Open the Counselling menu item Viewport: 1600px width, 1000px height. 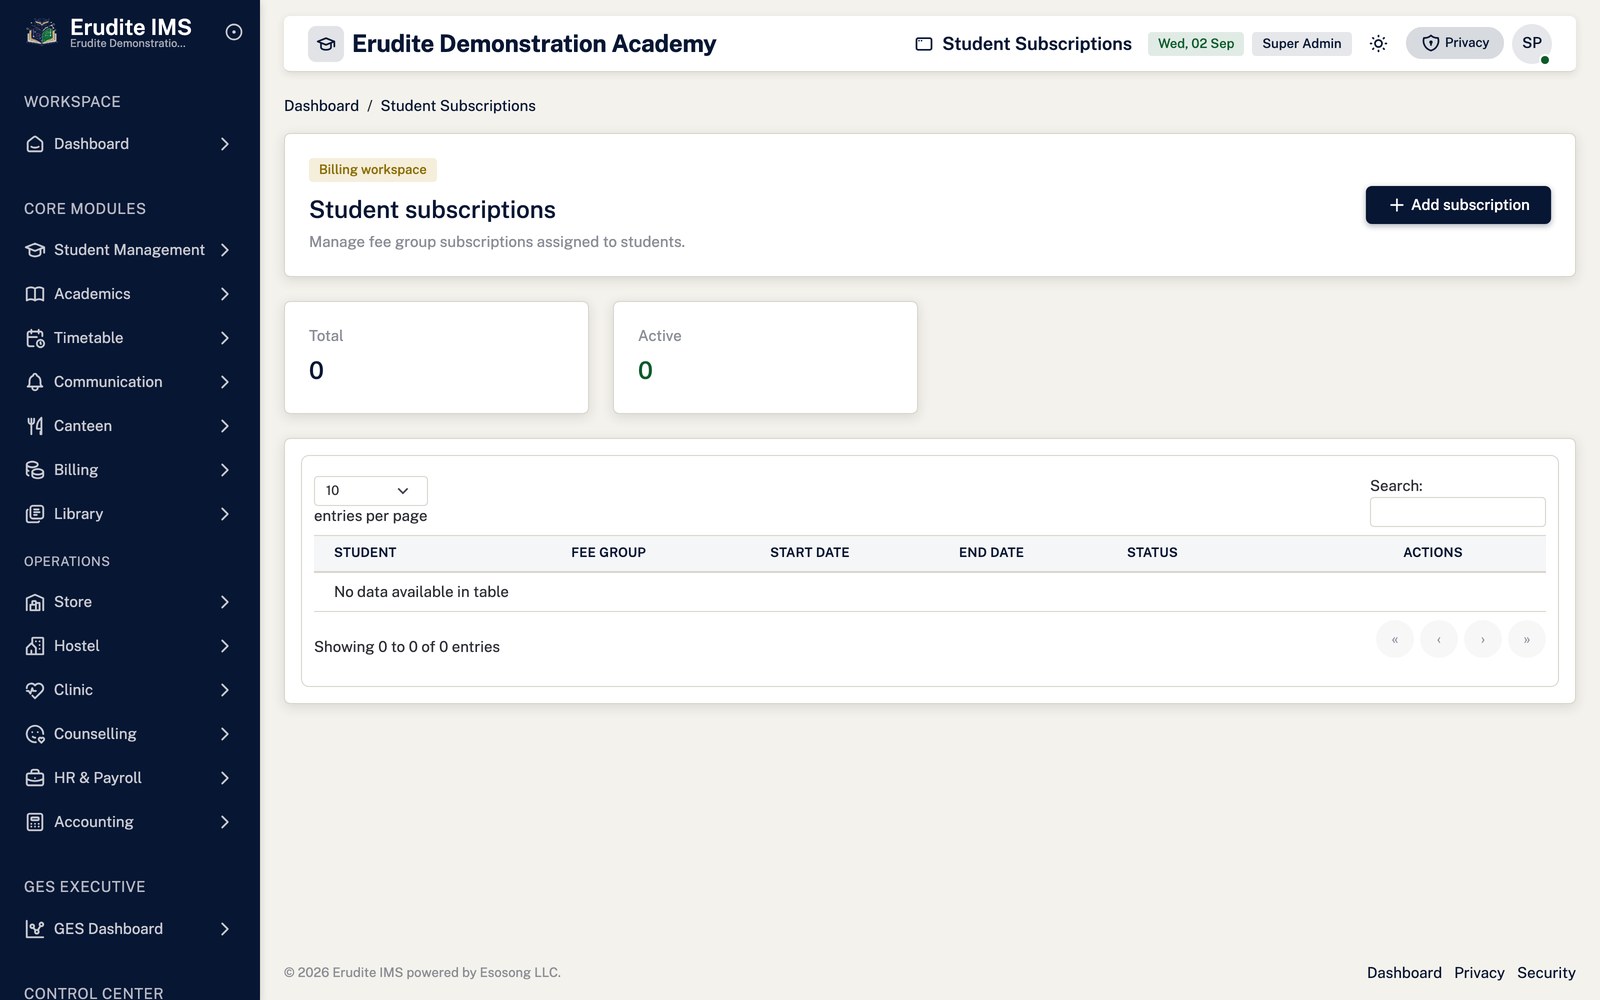tap(130, 734)
